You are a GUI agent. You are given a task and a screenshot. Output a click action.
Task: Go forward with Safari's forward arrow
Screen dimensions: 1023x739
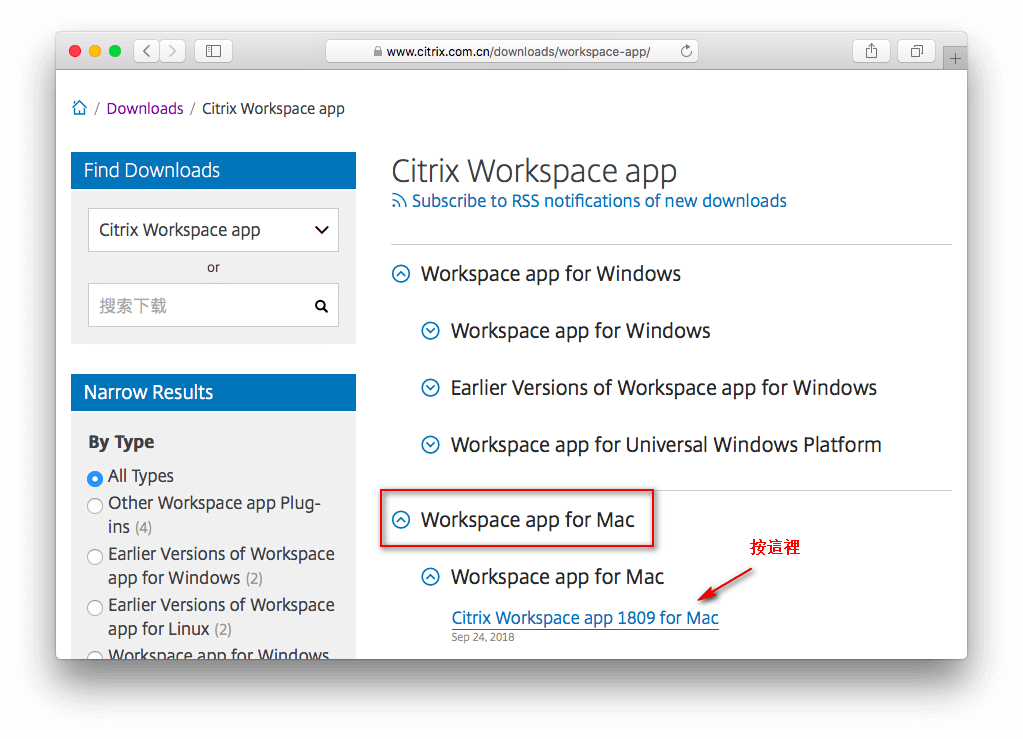pyautogui.click(x=172, y=51)
